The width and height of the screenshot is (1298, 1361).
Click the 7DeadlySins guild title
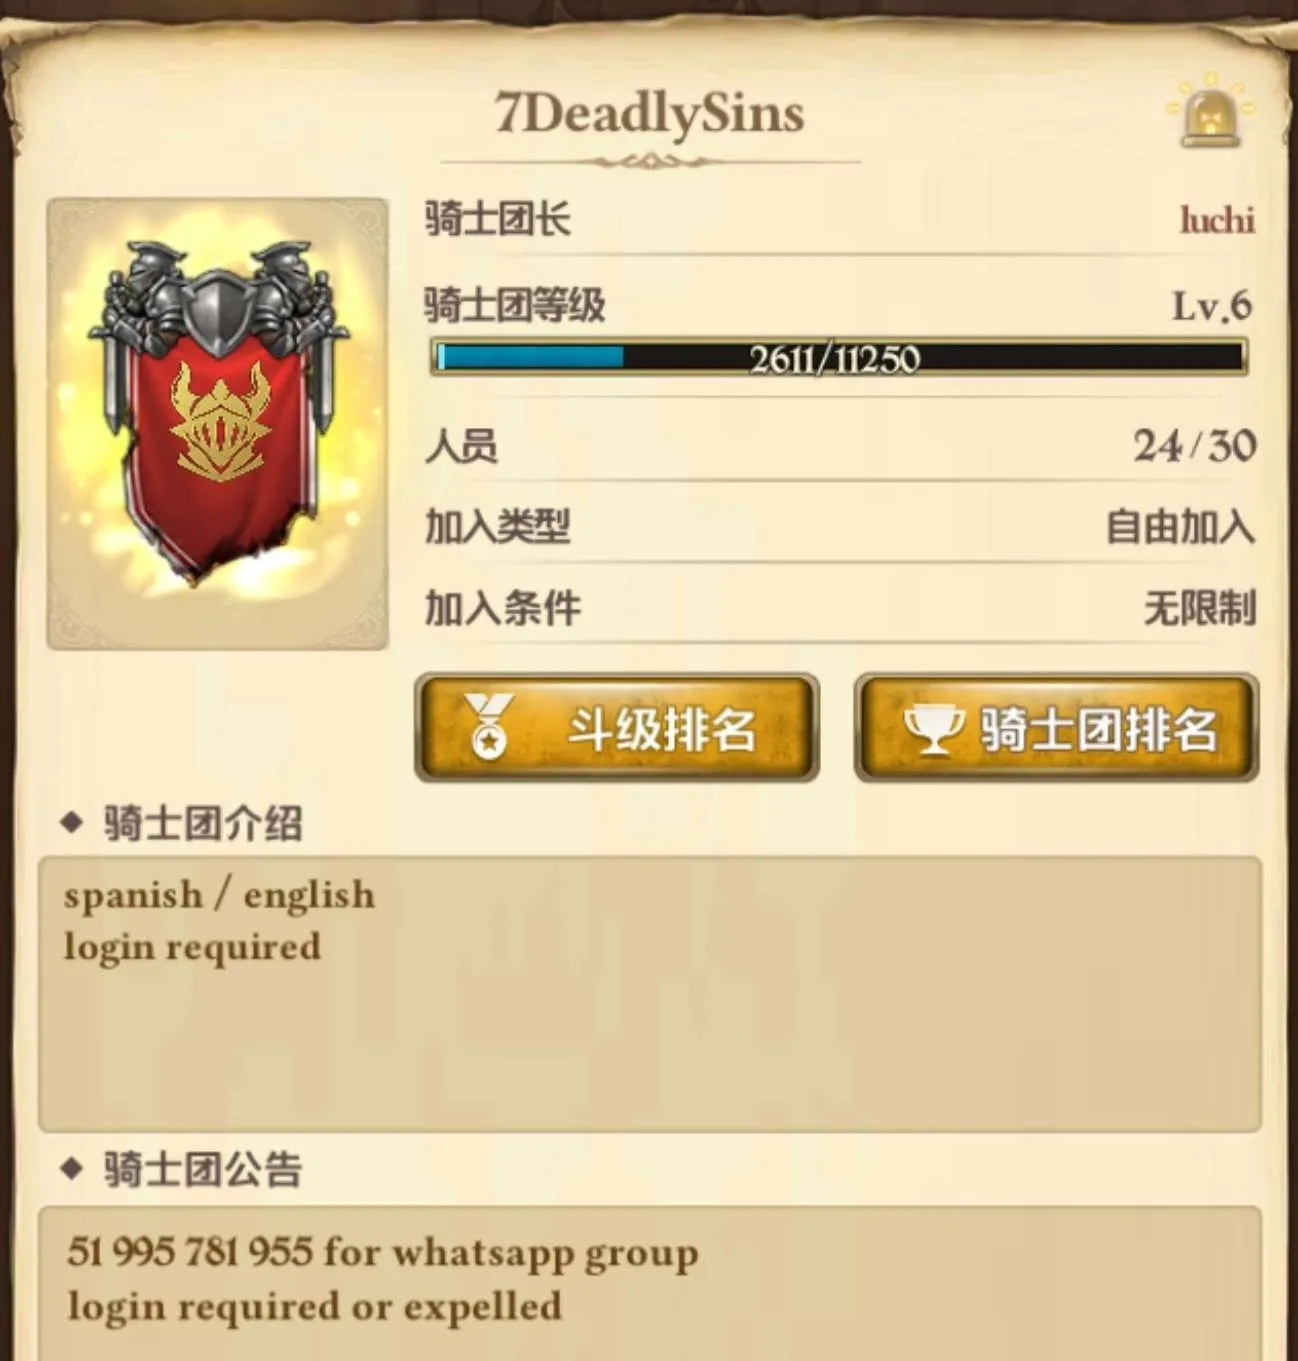pyautogui.click(x=650, y=114)
